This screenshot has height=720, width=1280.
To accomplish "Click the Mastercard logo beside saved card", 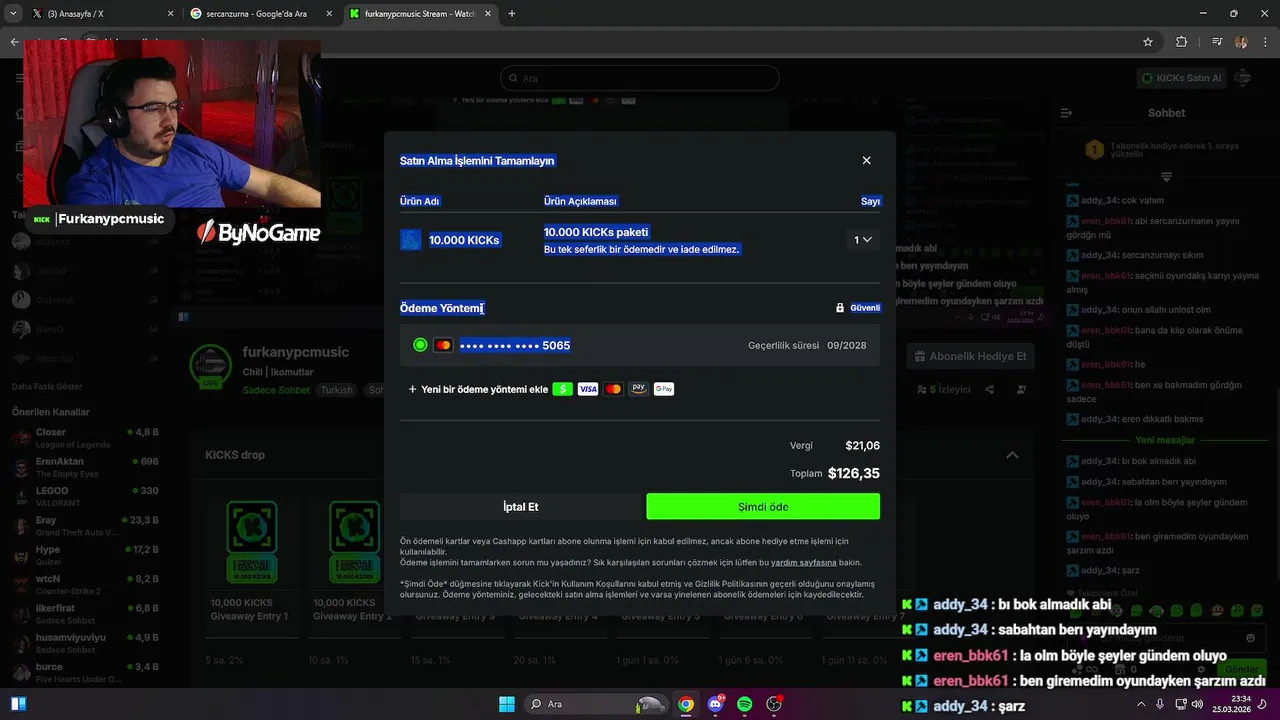I will pyautogui.click(x=443, y=345).
